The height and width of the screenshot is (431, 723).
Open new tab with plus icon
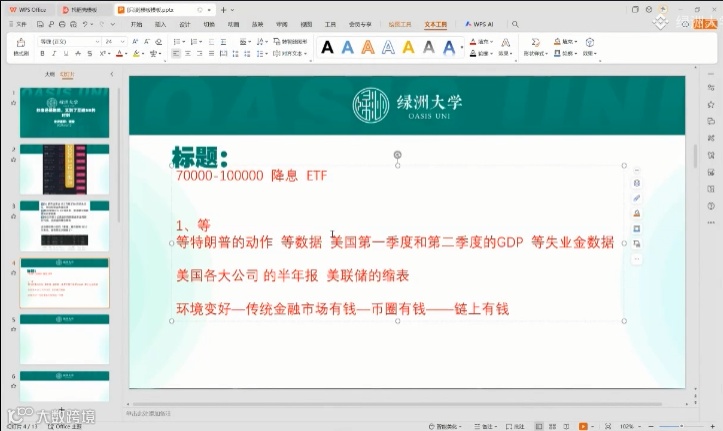(224, 10)
